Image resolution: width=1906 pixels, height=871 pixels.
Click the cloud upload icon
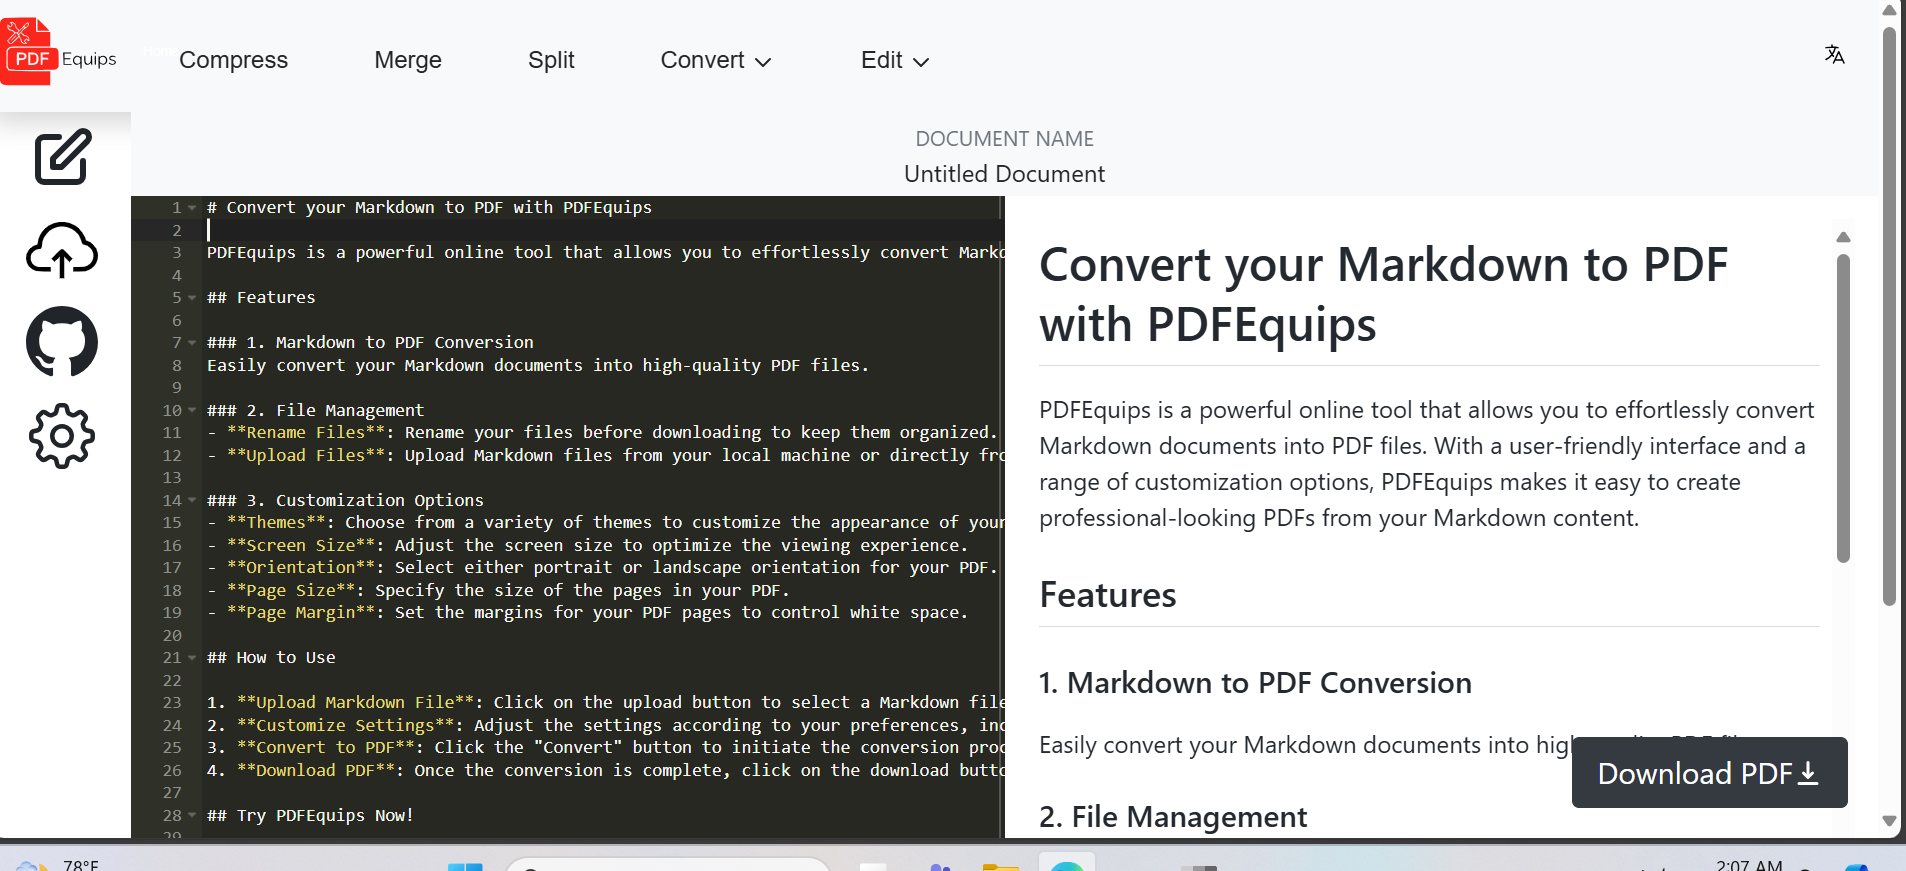click(62, 250)
